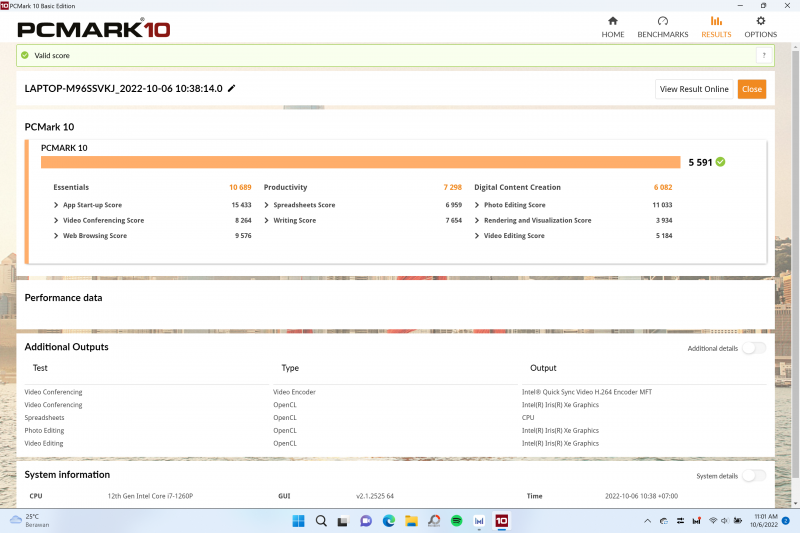The image size is (800, 533).
Task: Open File Explorer from the taskbar
Action: coord(411,521)
